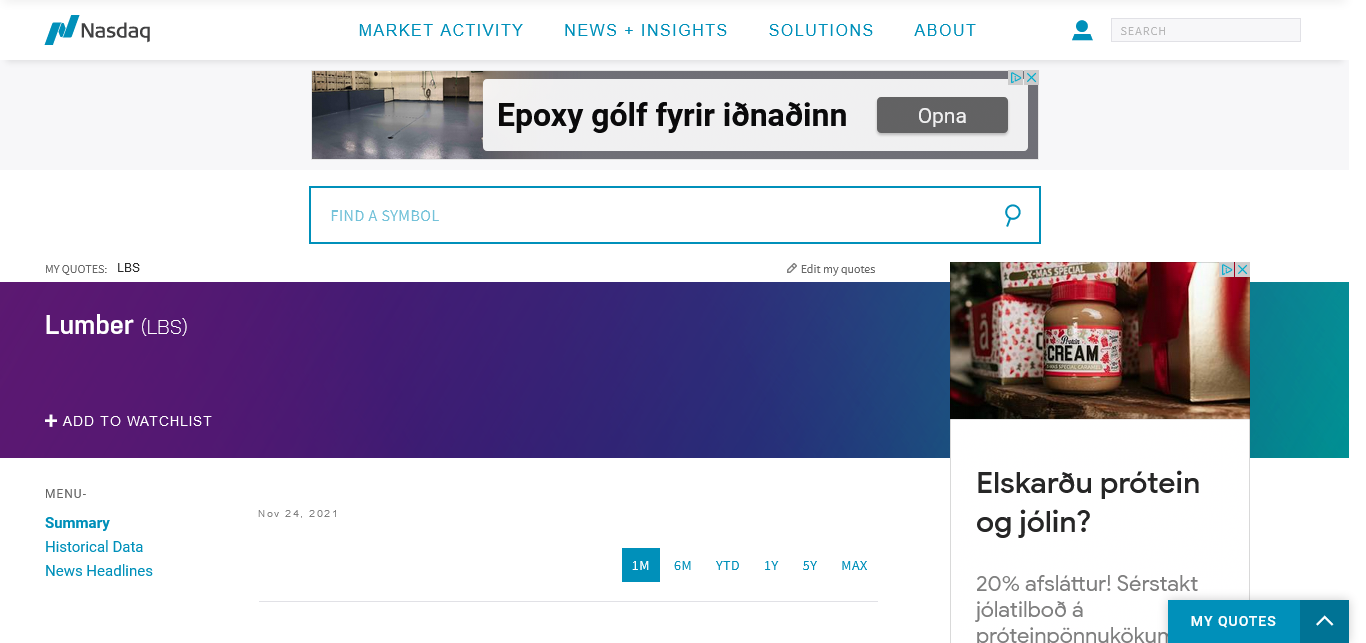Open the user account icon
The width and height of the screenshot is (1366, 643).
1082,30
